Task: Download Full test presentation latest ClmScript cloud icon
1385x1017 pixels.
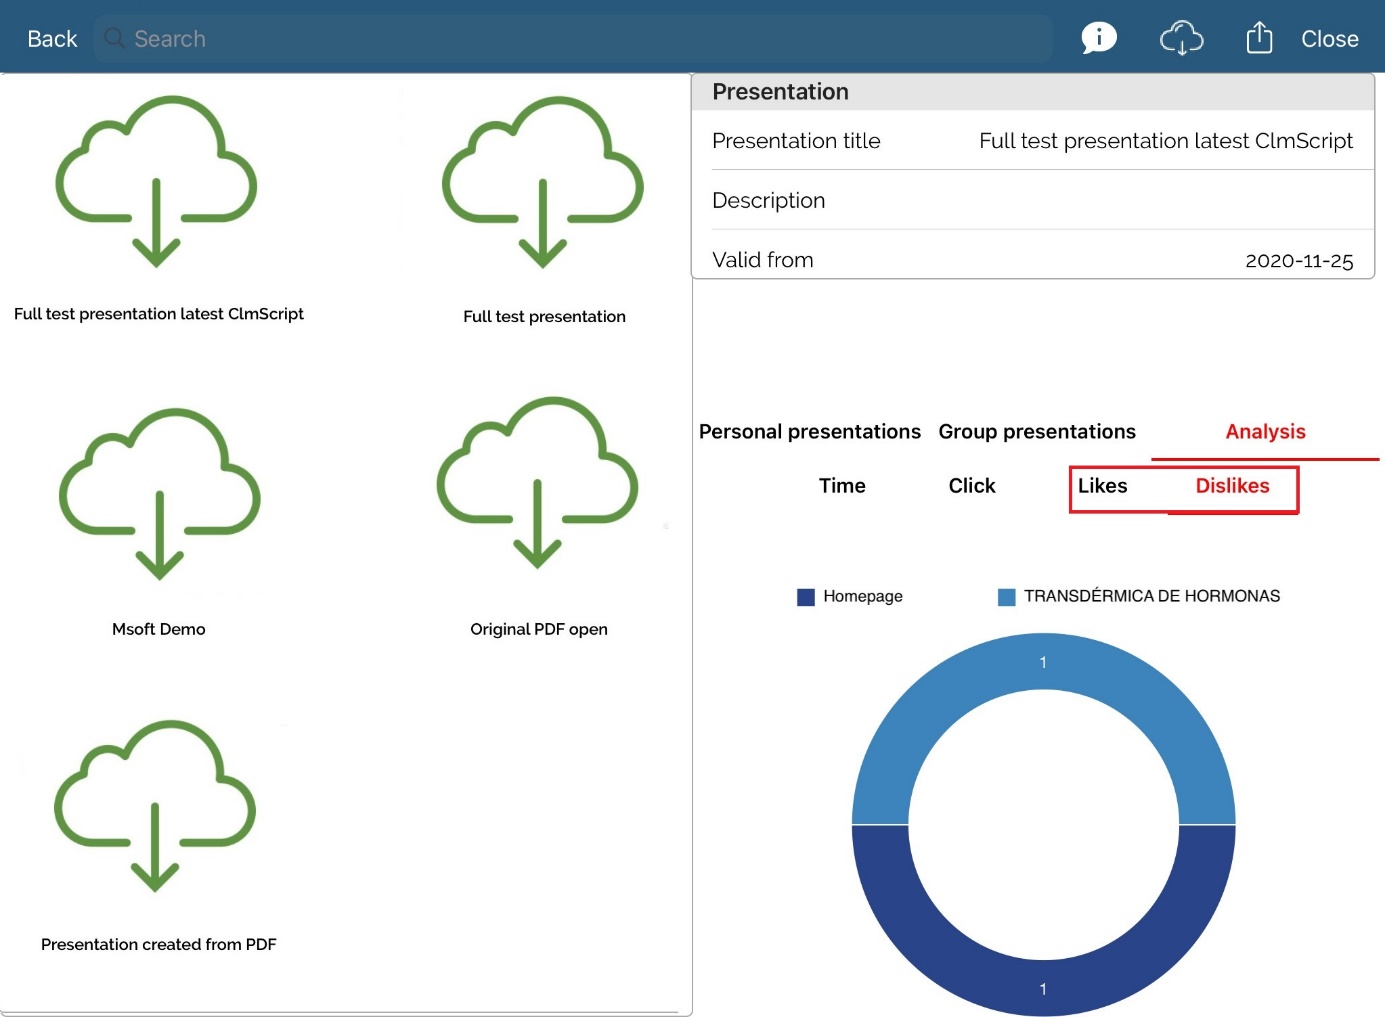Action: (x=156, y=182)
